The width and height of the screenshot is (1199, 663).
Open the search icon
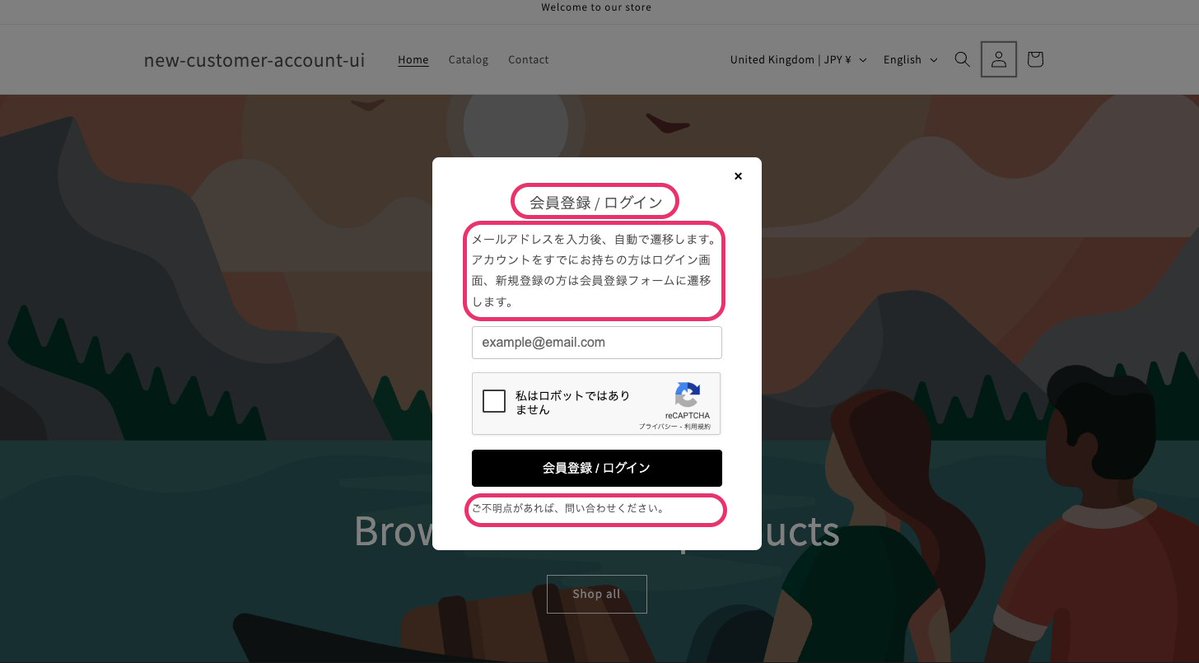click(x=961, y=59)
